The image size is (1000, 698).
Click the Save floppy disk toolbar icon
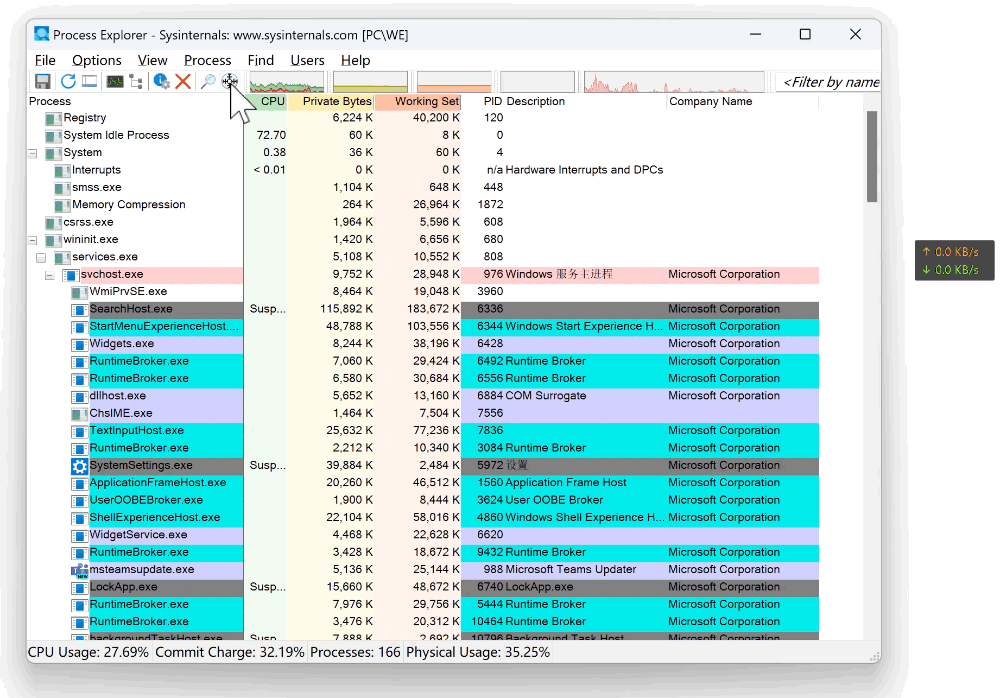tap(43, 82)
